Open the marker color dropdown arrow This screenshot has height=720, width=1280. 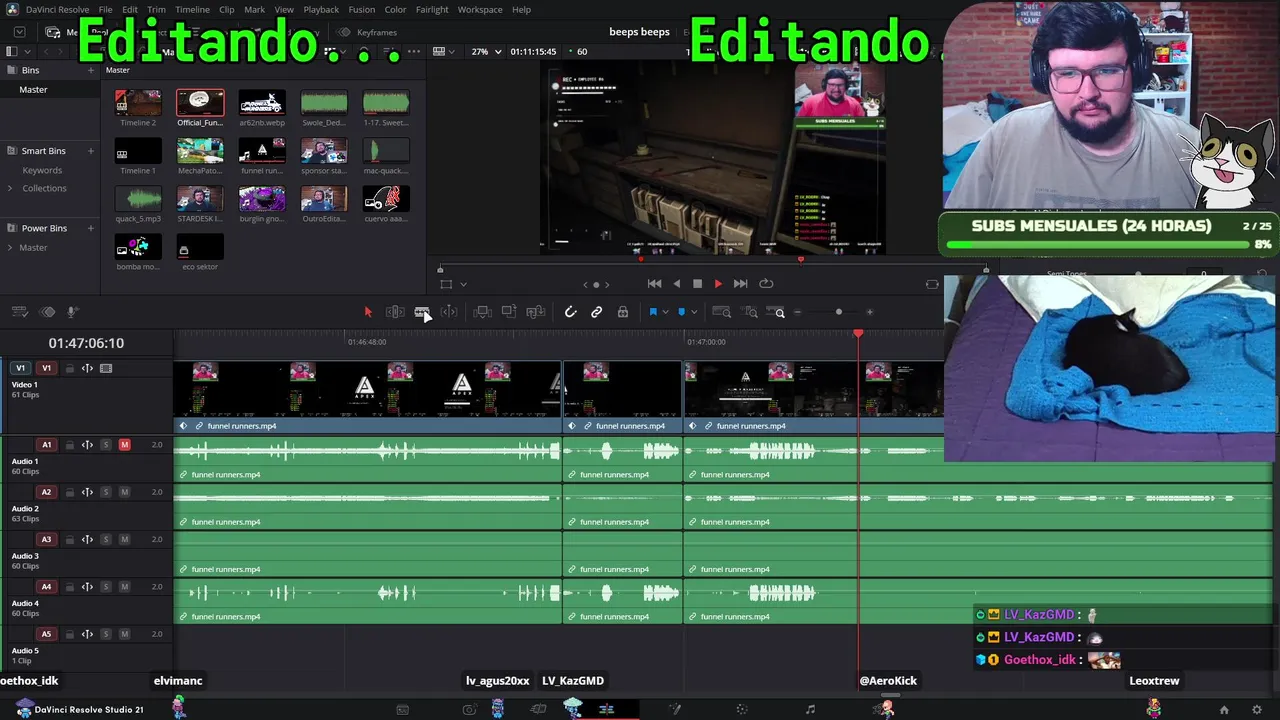tap(694, 312)
